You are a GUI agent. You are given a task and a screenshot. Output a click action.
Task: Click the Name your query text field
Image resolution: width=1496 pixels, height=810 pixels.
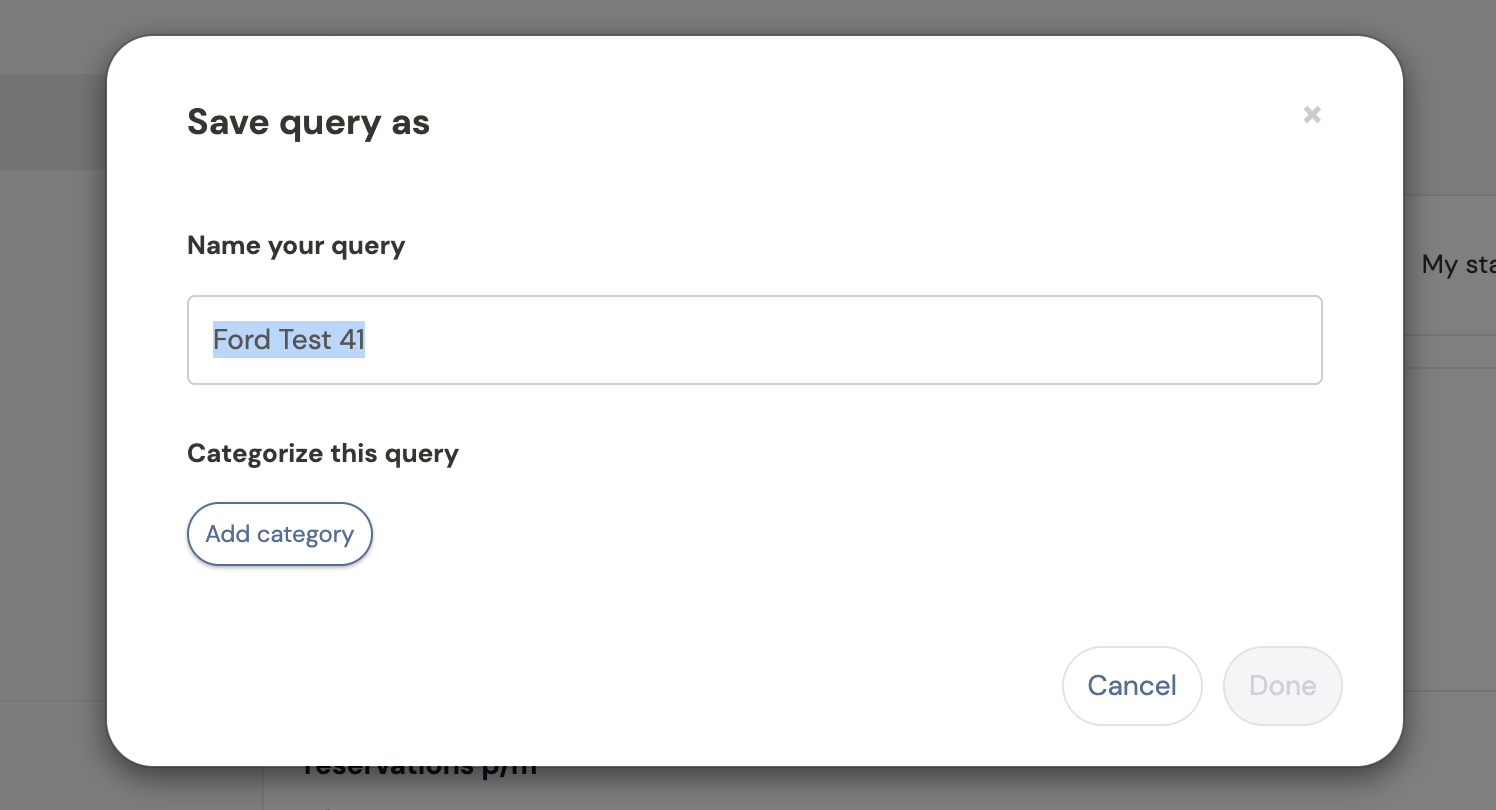(x=755, y=340)
